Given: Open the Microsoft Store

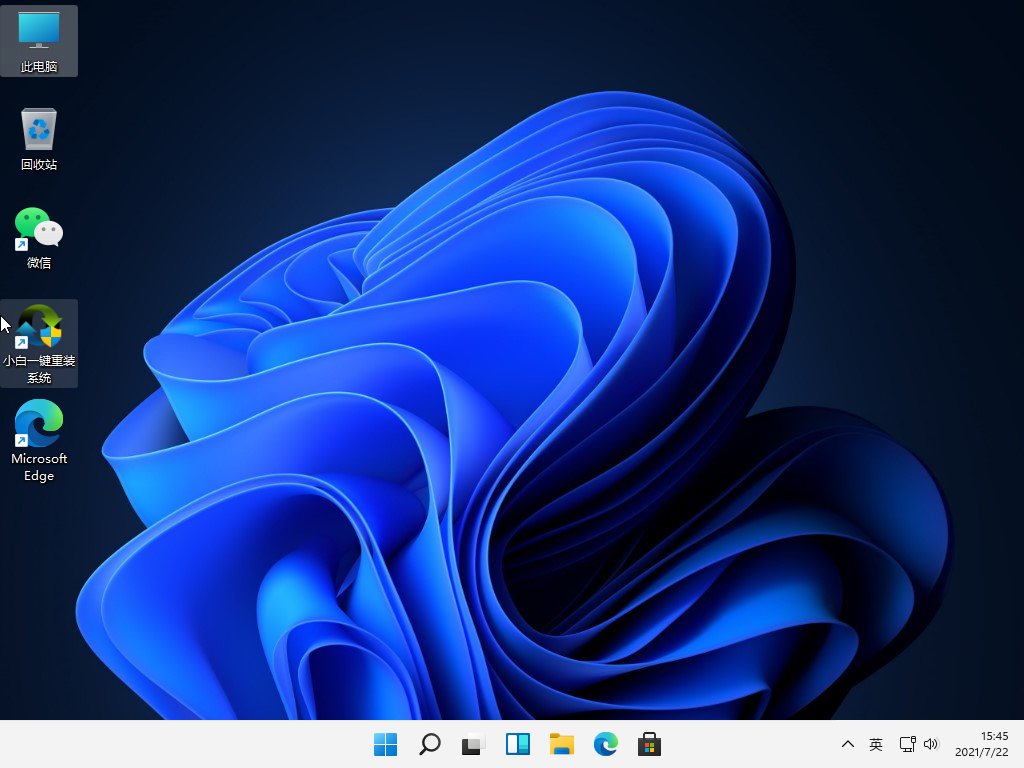Looking at the screenshot, I should tap(648, 744).
